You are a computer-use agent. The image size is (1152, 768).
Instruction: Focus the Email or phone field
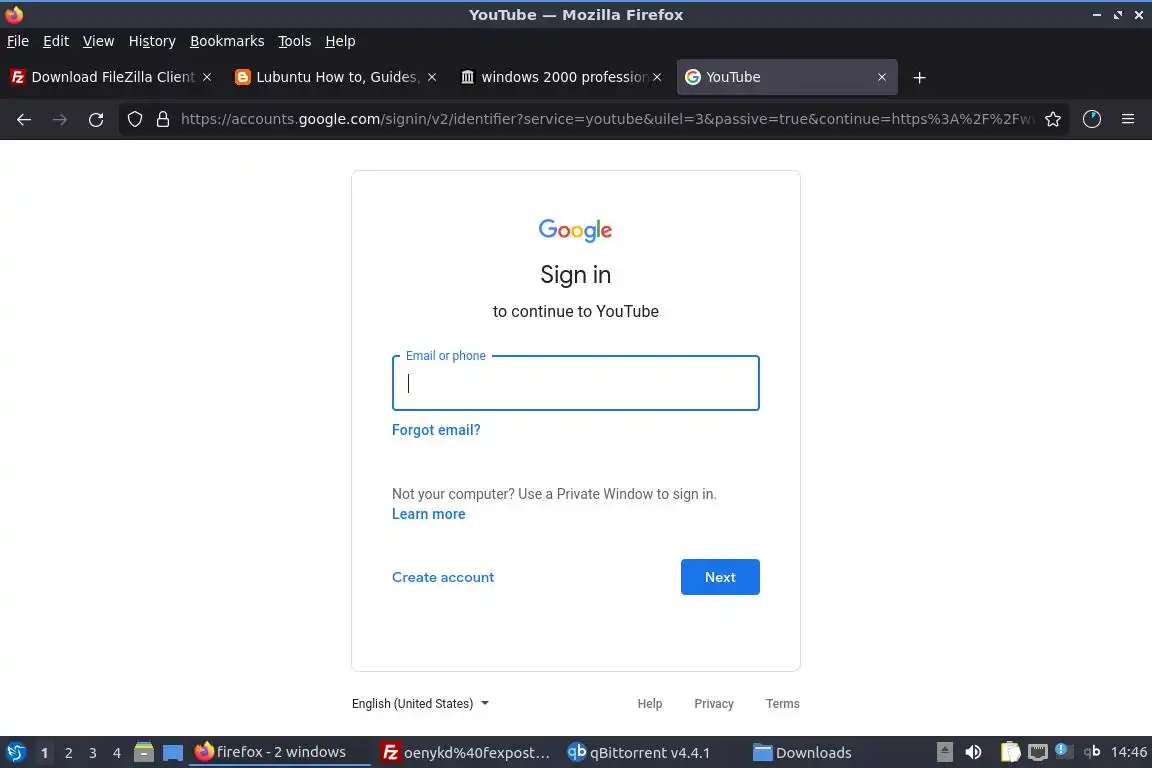click(575, 383)
